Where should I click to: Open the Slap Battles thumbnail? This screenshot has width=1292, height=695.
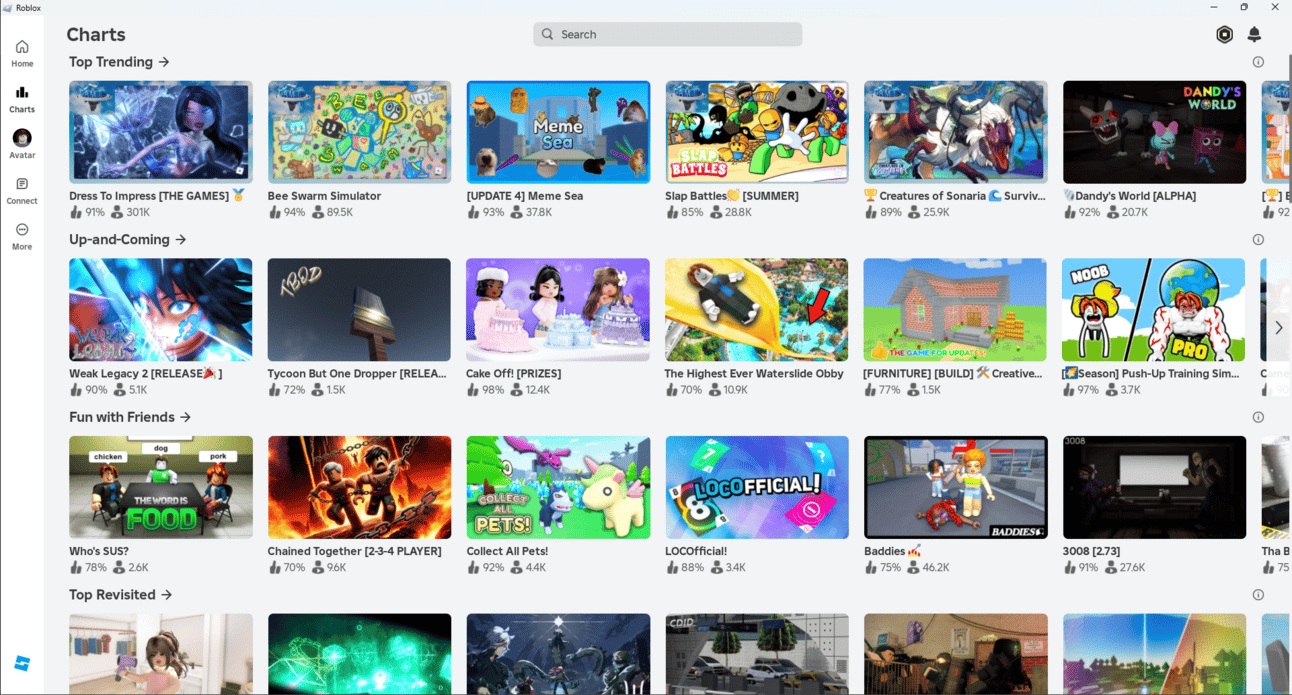coord(757,132)
